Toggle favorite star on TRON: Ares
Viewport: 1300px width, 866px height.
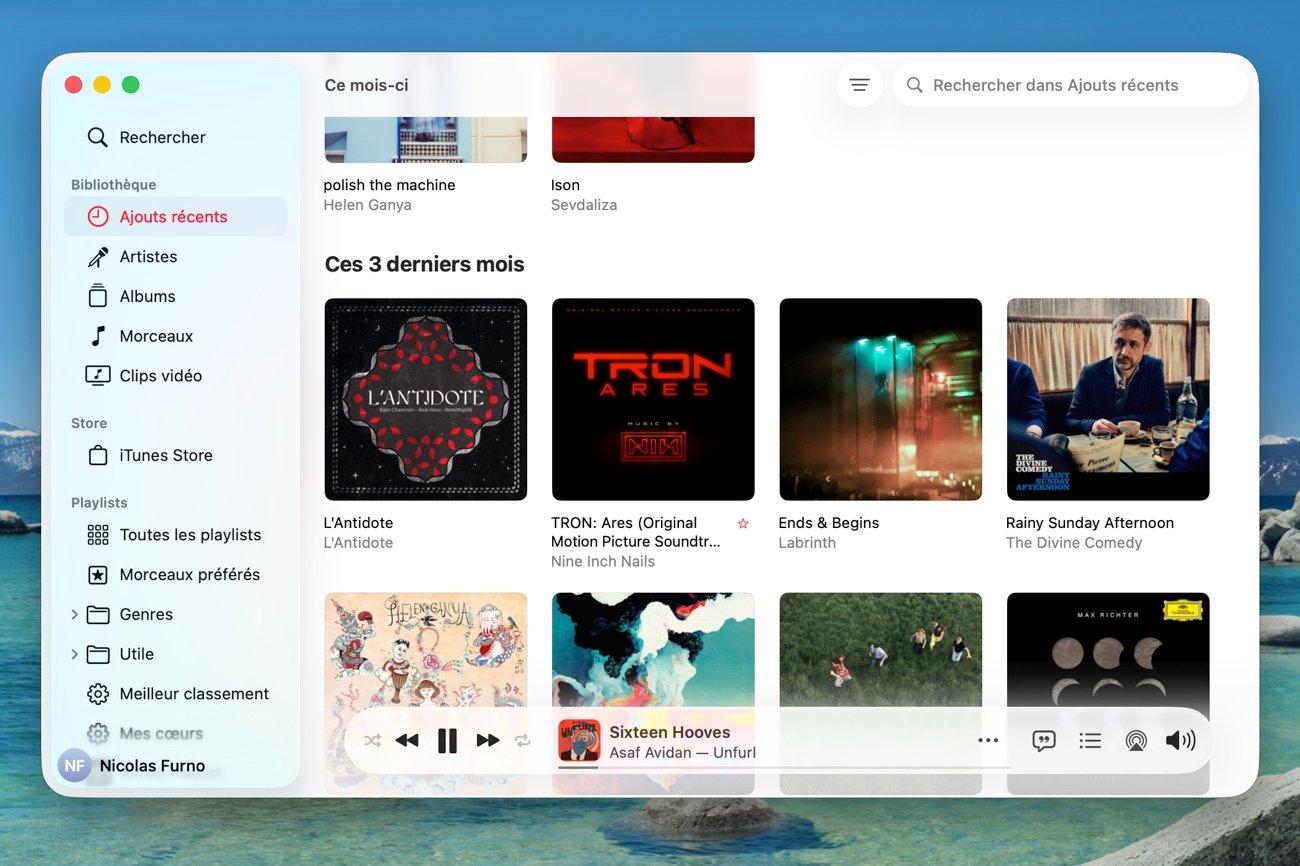[742, 523]
